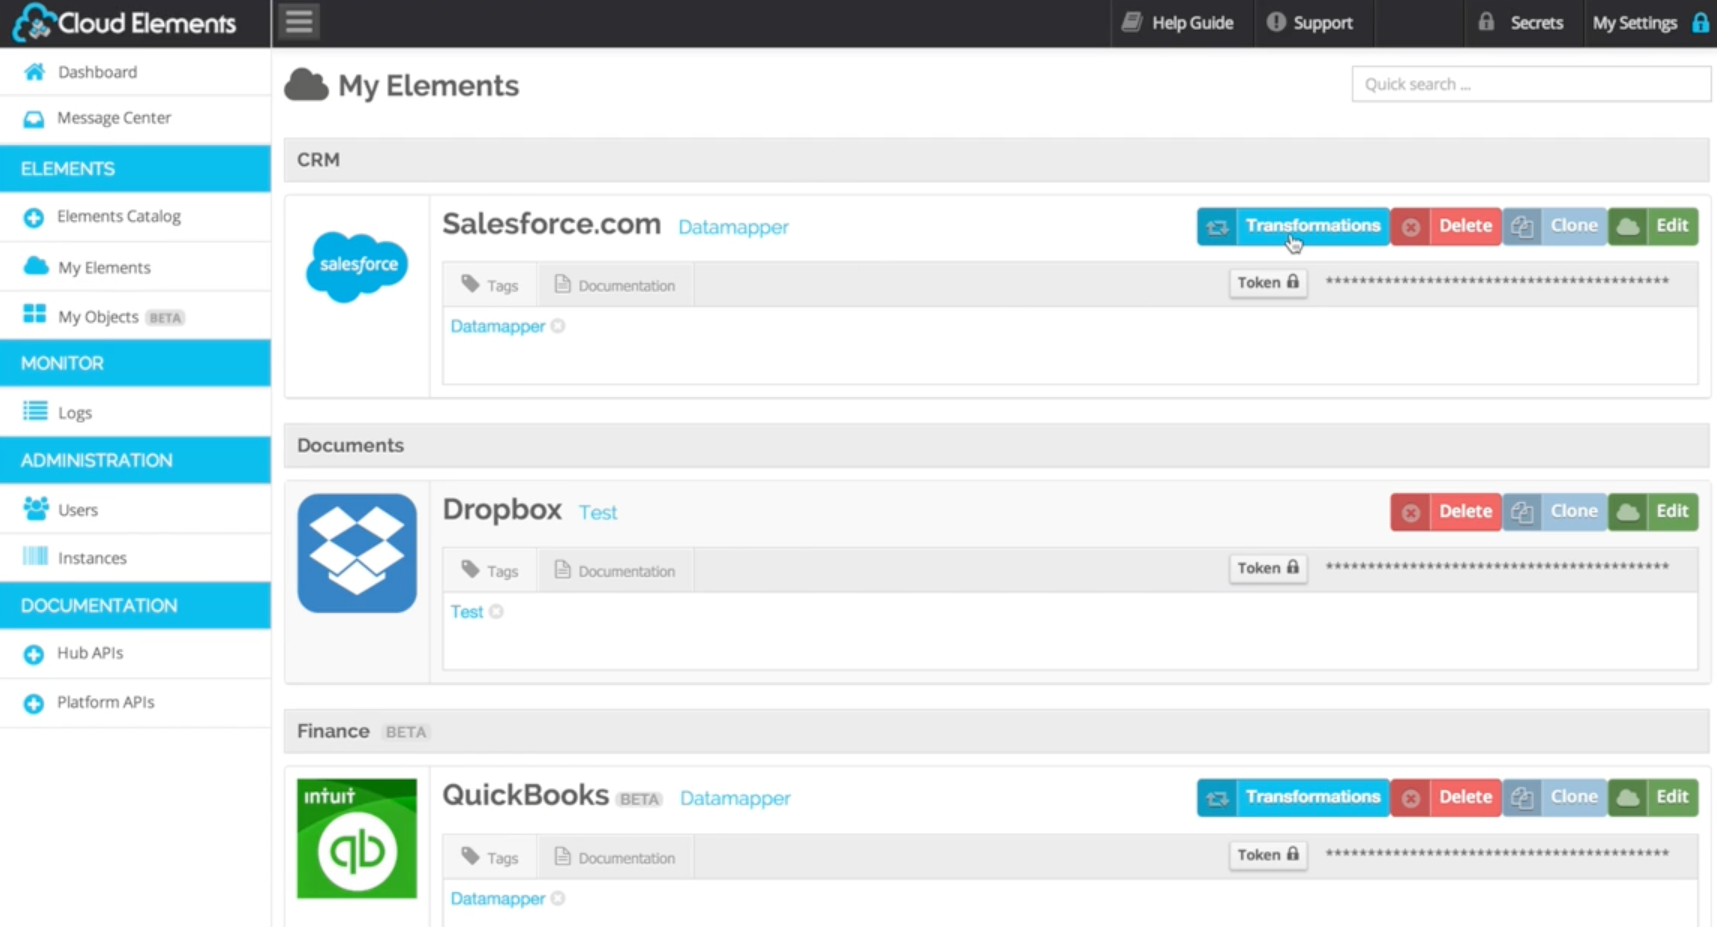Click Datamapper link beside Salesforce.com title
The width and height of the screenshot is (1717, 927).
[733, 227]
